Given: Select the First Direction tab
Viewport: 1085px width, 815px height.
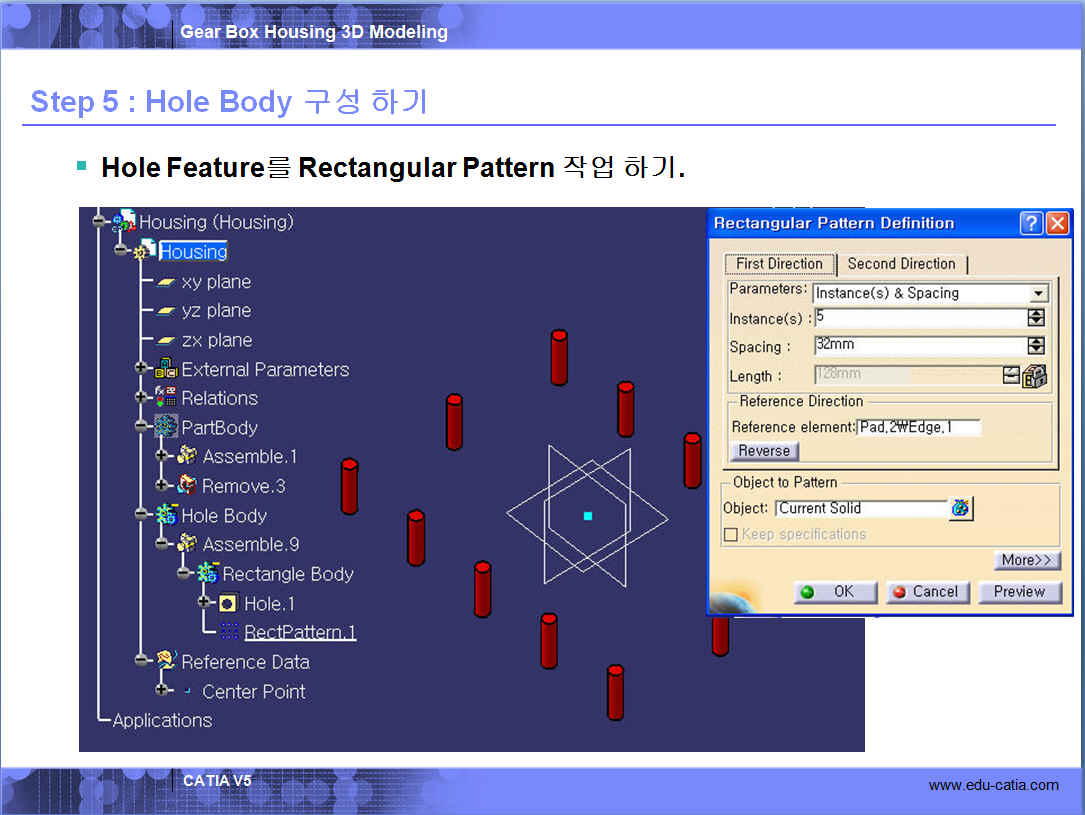Looking at the screenshot, I should click(779, 264).
